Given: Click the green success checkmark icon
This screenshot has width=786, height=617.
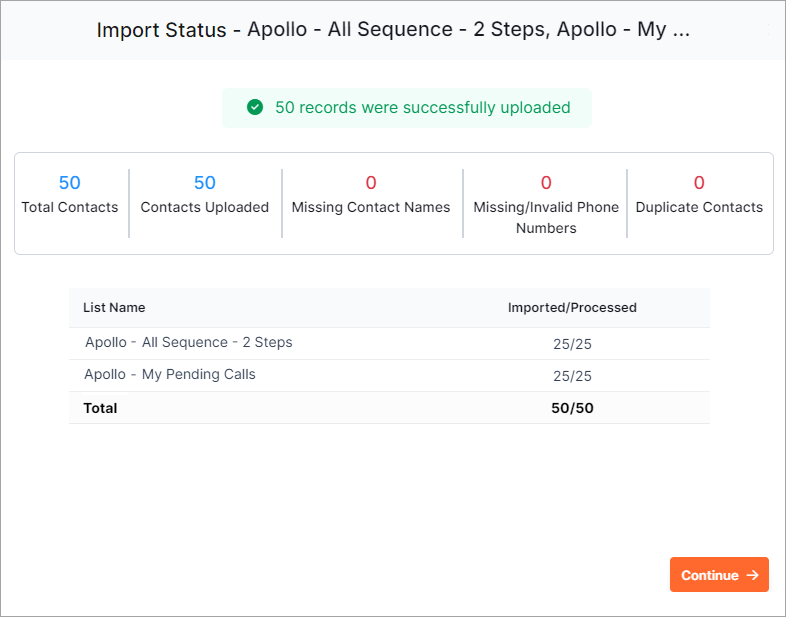Looking at the screenshot, I should pyautogui.click(x=255, y=107).
